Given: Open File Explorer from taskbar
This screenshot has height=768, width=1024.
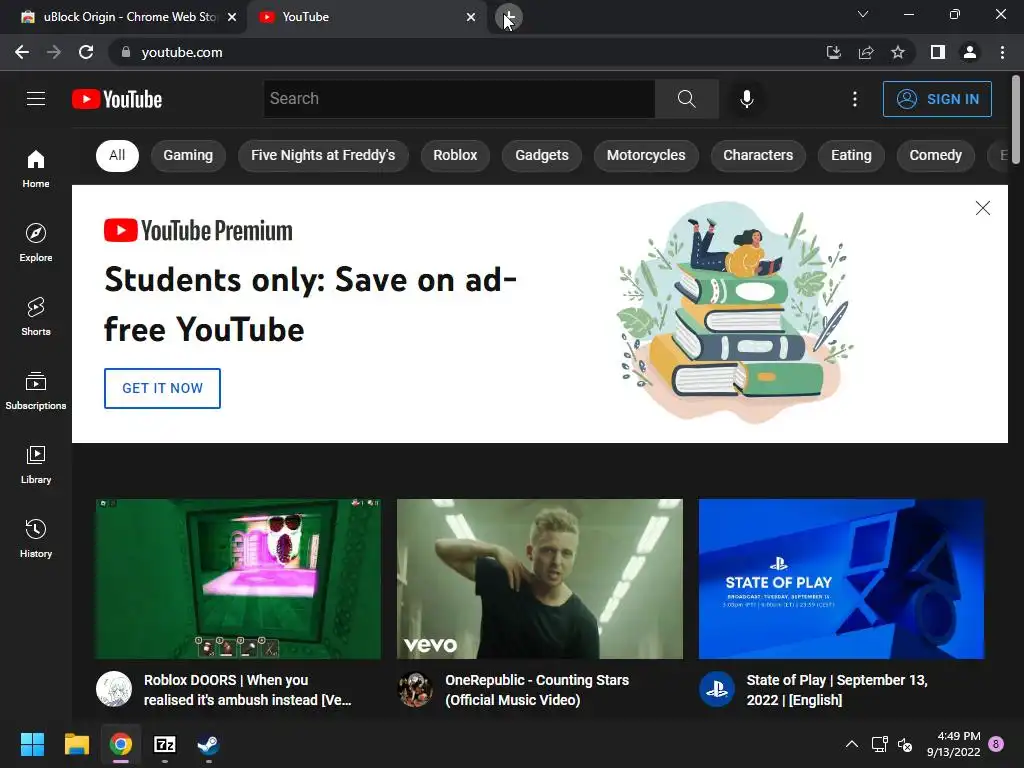Looking at the screenshot, I should (76, 744).
